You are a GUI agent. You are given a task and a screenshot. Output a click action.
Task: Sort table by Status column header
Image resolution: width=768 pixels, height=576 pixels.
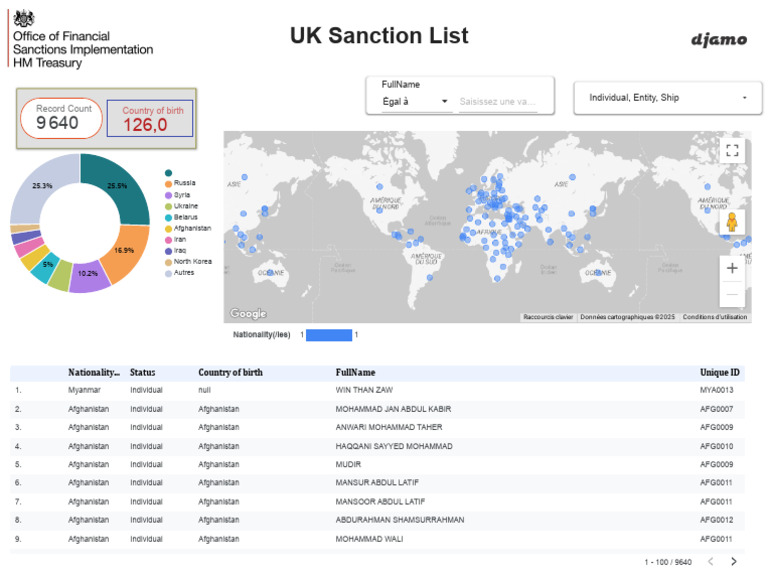pyautogui.click(x=143, y=372)
